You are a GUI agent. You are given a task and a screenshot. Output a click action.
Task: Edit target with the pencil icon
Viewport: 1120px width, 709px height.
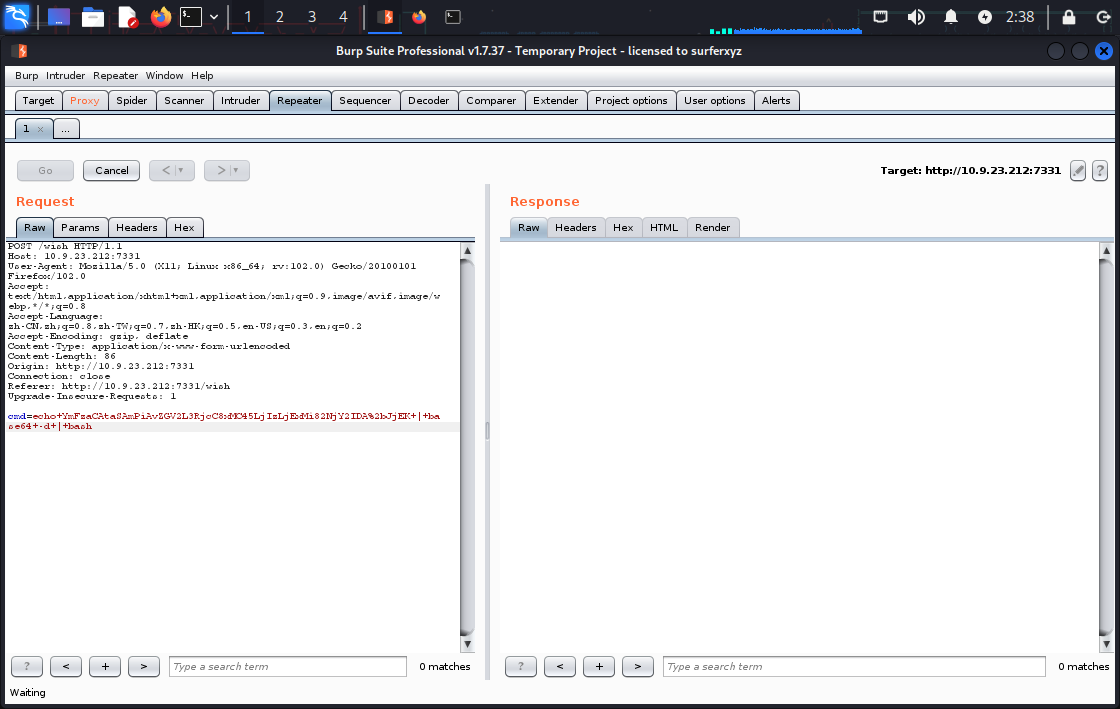click(x=1078, y=171)
